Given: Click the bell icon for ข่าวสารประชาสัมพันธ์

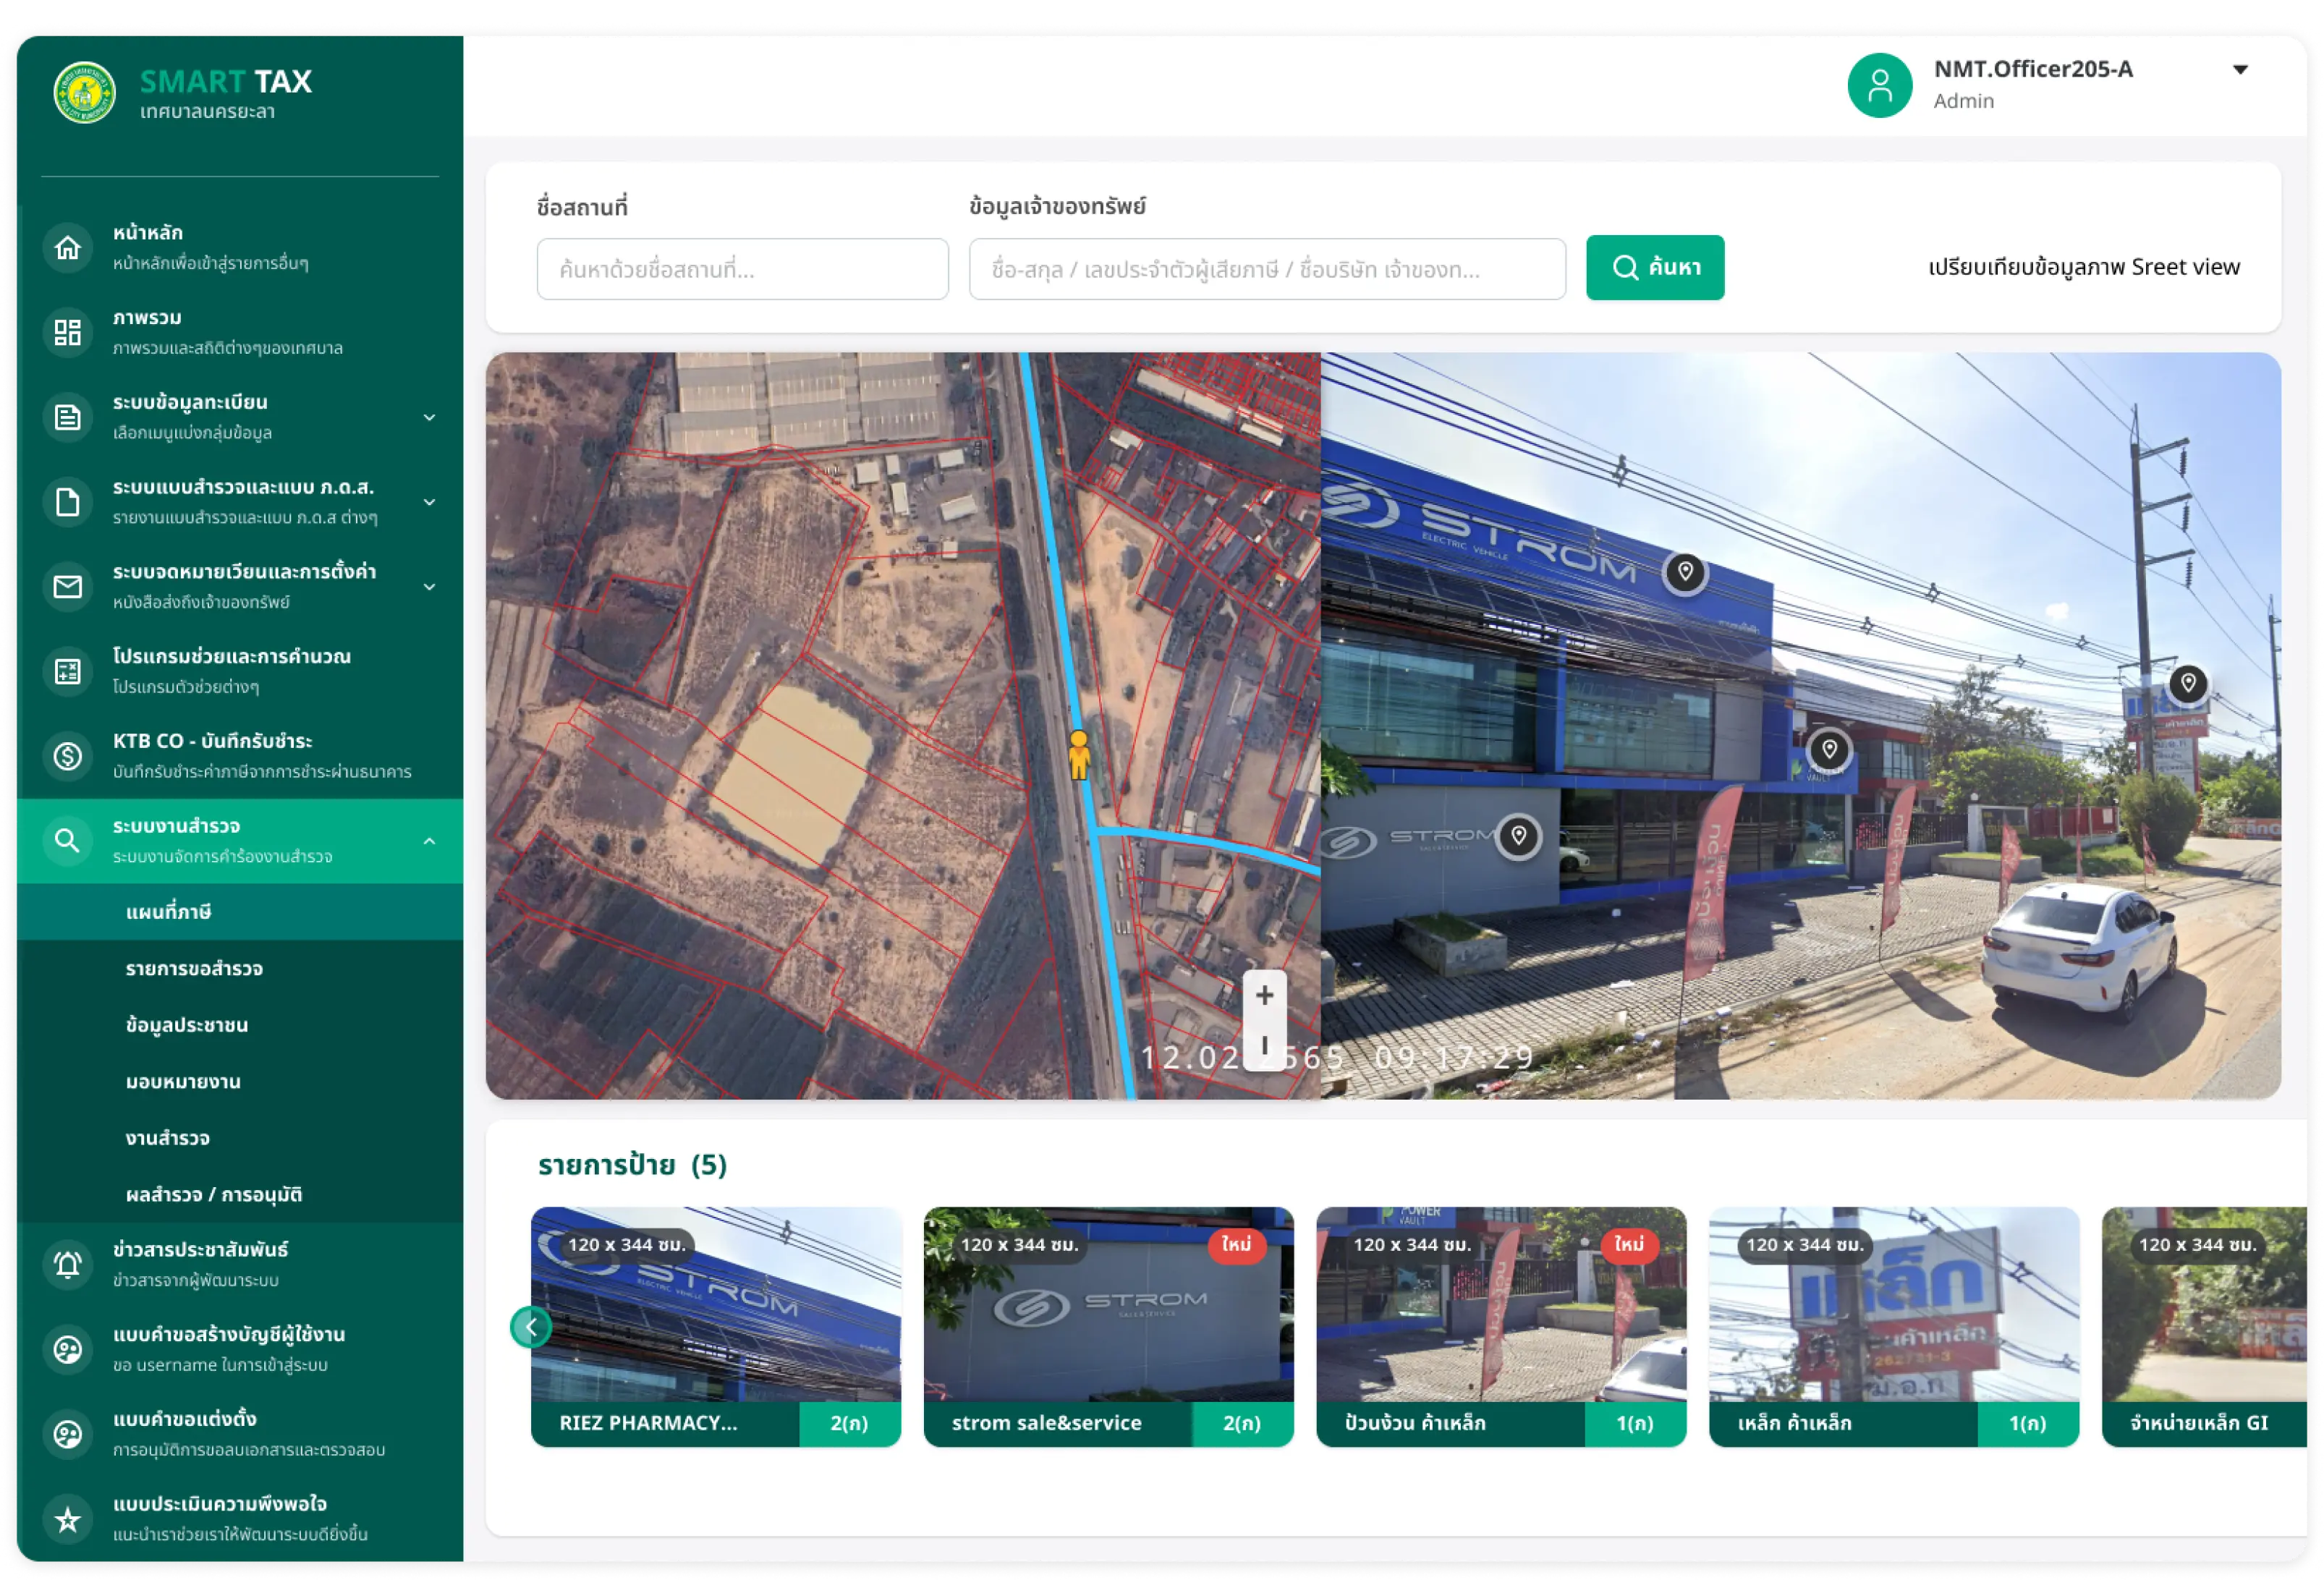Looking at the screenshot, I should [67, 1264].
